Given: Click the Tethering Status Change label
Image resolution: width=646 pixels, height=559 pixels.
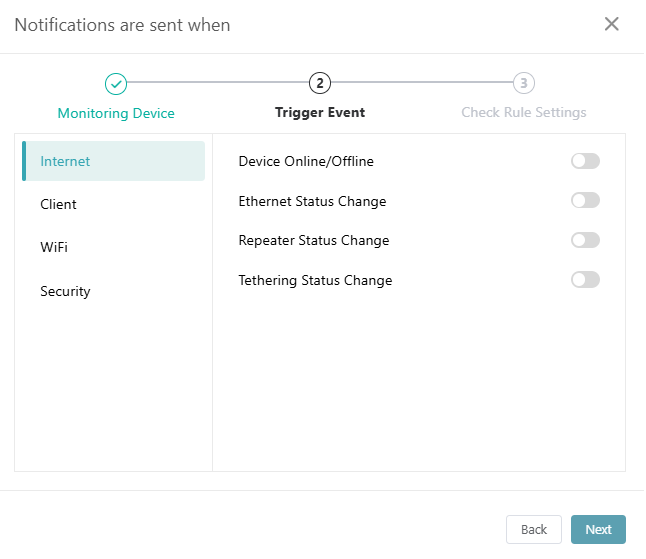Looking at the screenshot, I should [315, 280].
